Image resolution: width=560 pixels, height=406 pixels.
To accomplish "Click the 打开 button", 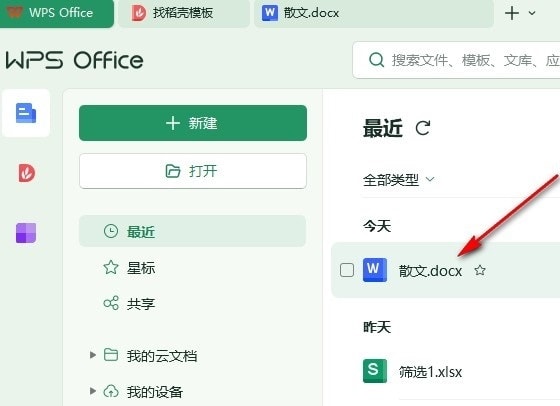I will (193, 171).
